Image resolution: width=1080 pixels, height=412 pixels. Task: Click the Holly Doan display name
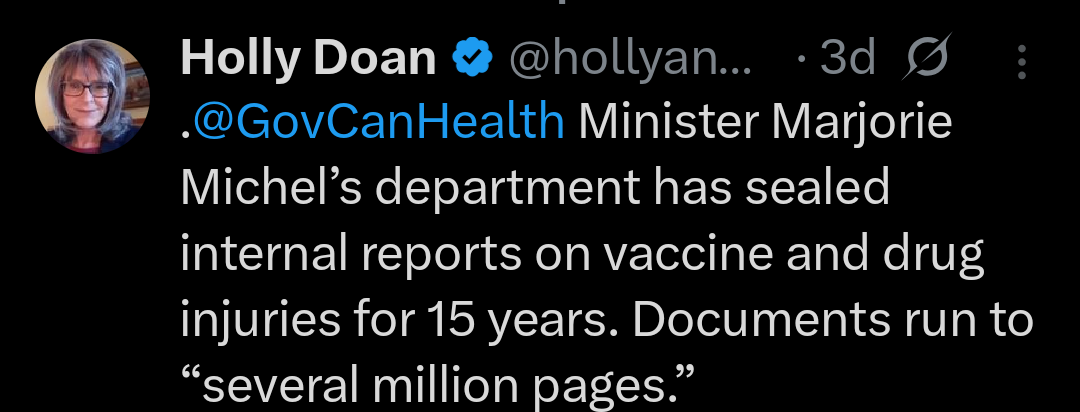(308, 62)
